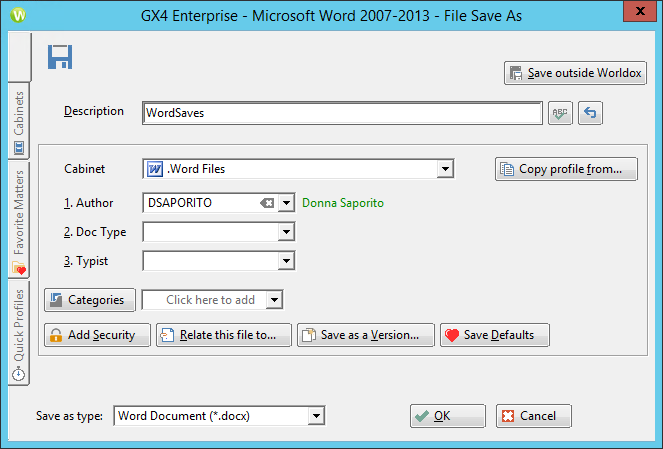Click the Worldox green W logo
The height and width of the screenshot is (449, 663).
(x=18, y=15)
